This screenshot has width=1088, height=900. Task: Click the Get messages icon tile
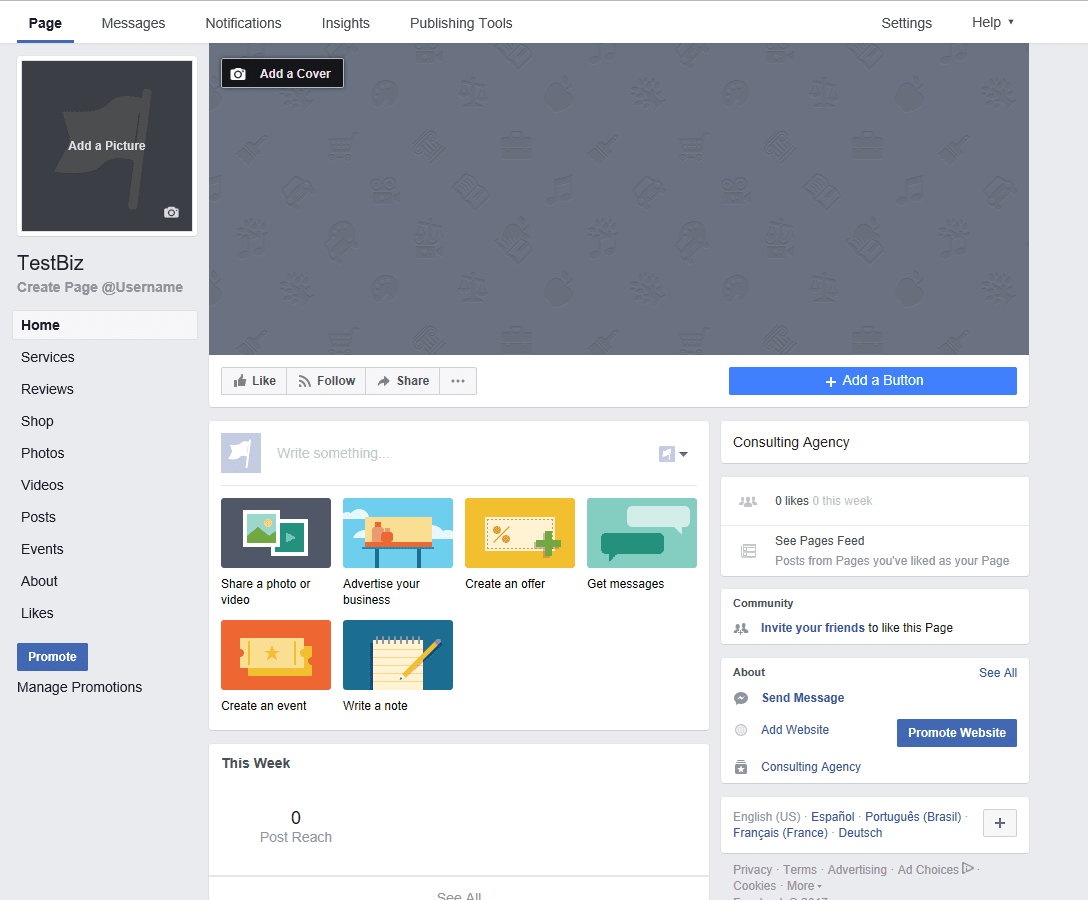click(x=641, y=533)
